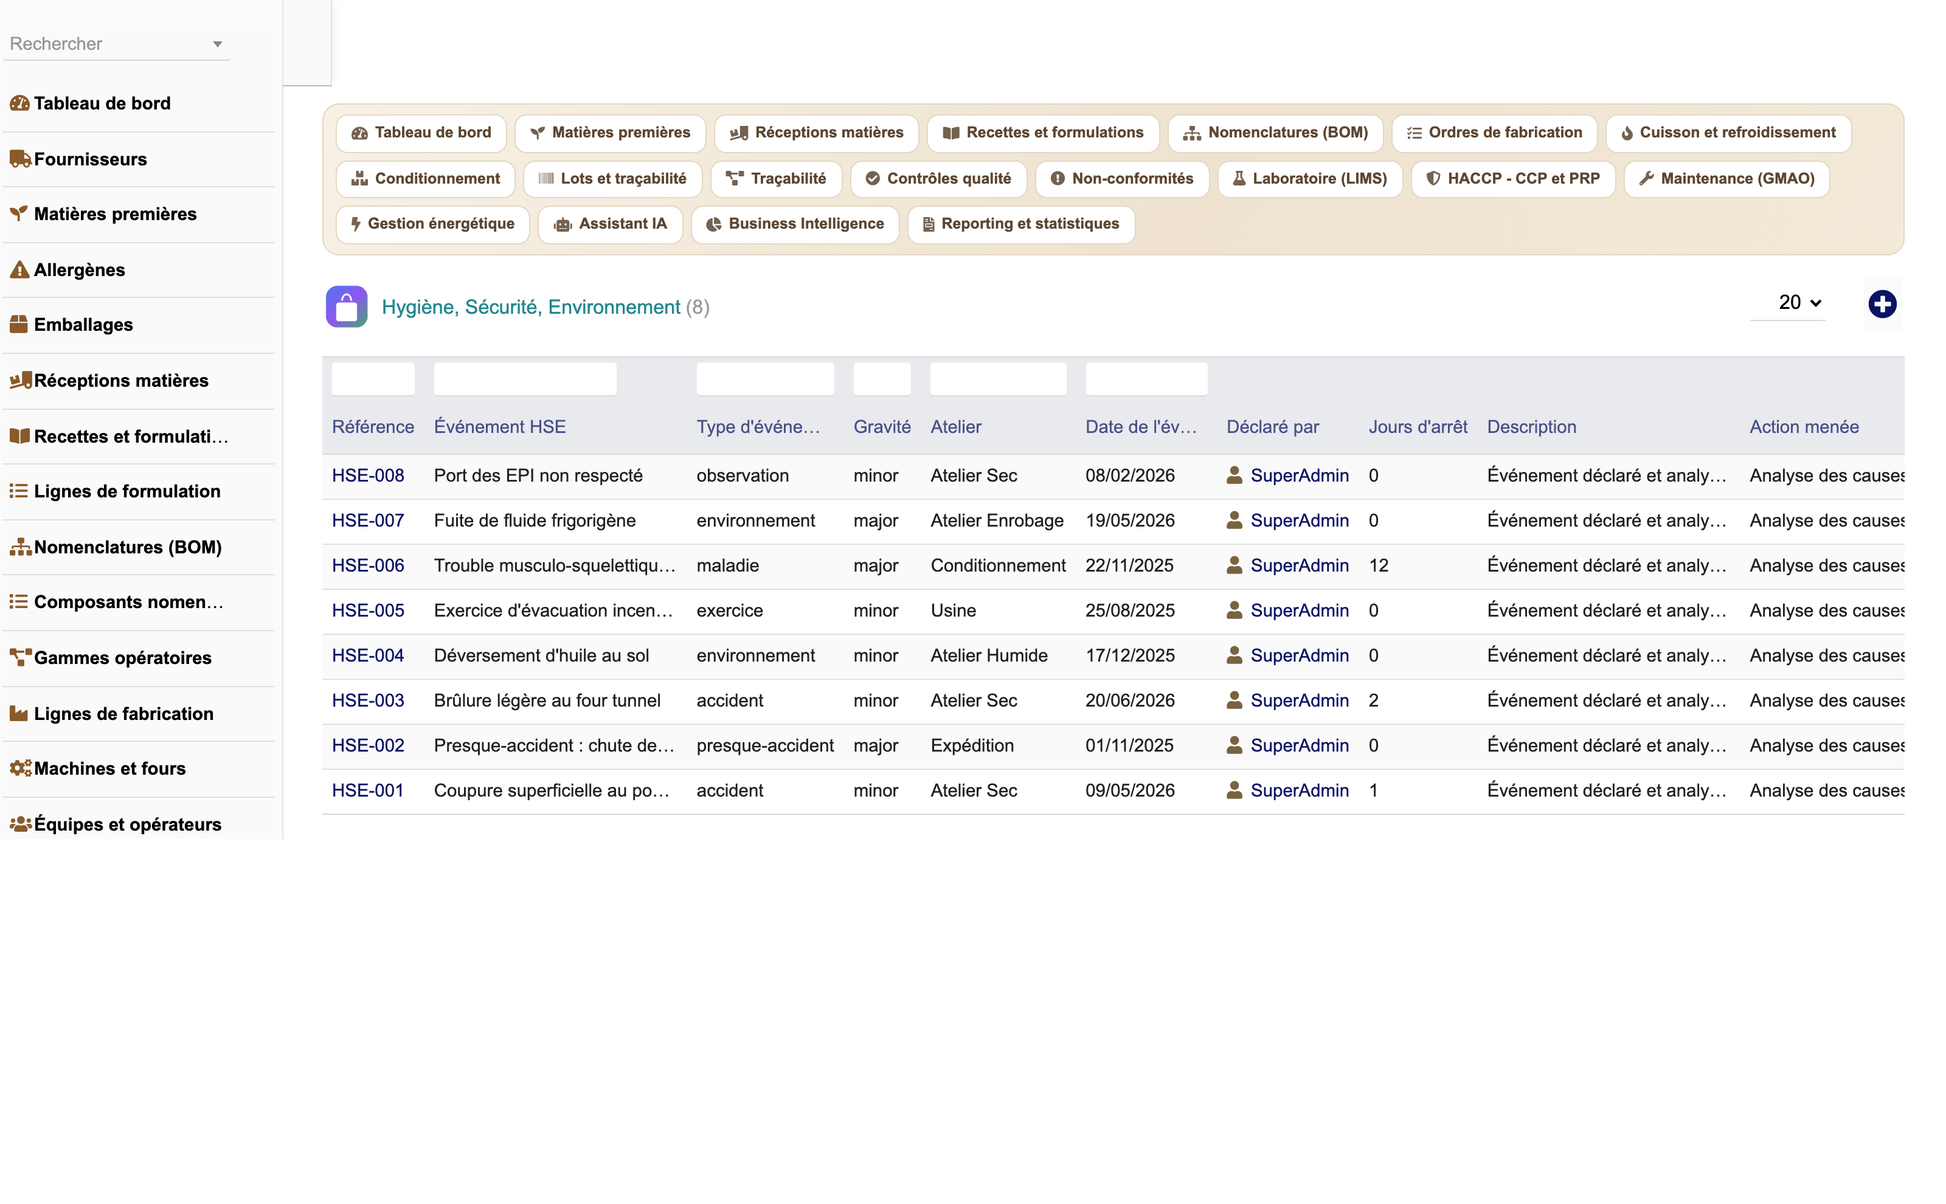The width and height of the screenshot is (1946, 1204).
Task: Open the HSE-007 reference link
Action: [x=368, y=520]
